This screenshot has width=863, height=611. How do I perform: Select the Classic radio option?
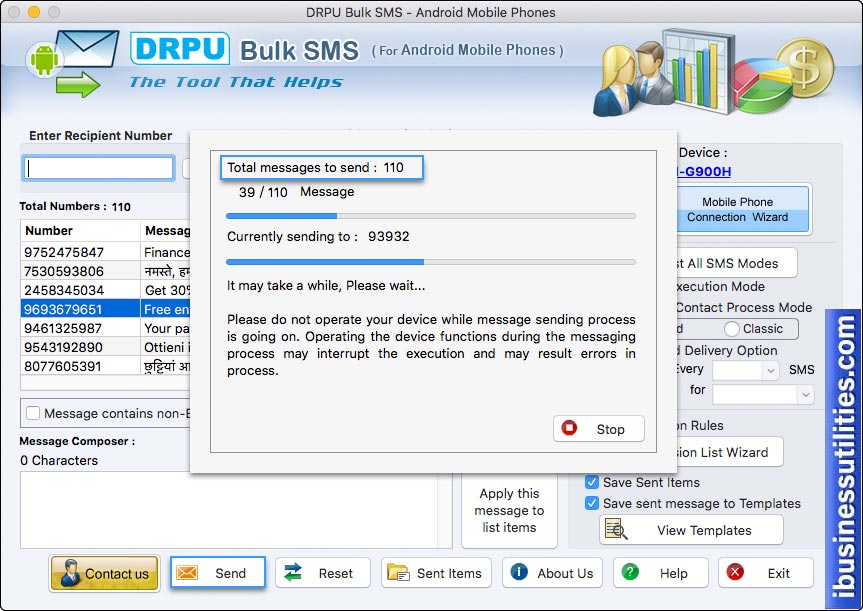pyautogui.click(x=731, y=329)
